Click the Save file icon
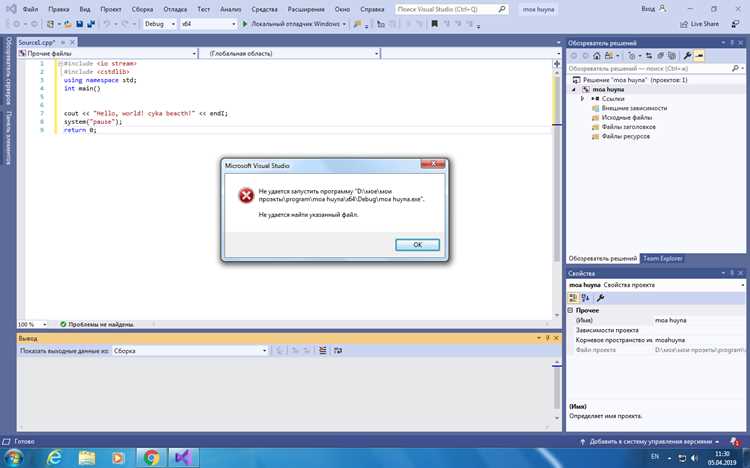Viewport: 750px width, 468px height. [x=79, y=24]
